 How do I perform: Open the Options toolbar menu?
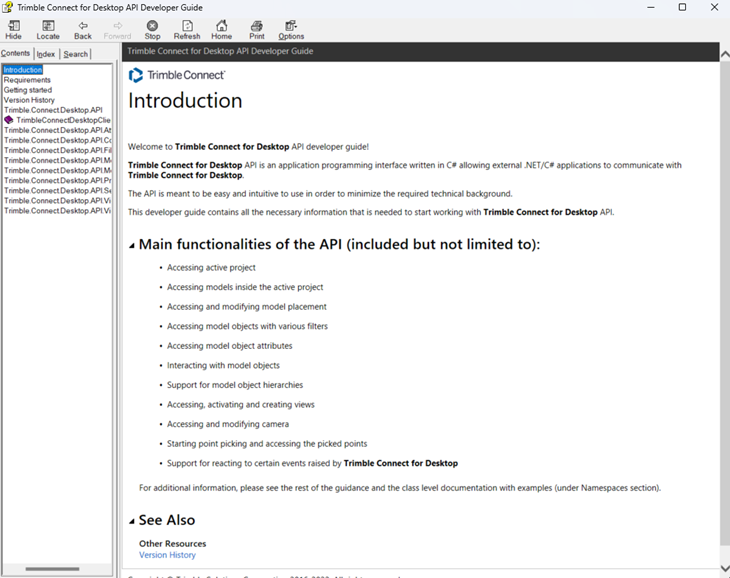(291, 29)
